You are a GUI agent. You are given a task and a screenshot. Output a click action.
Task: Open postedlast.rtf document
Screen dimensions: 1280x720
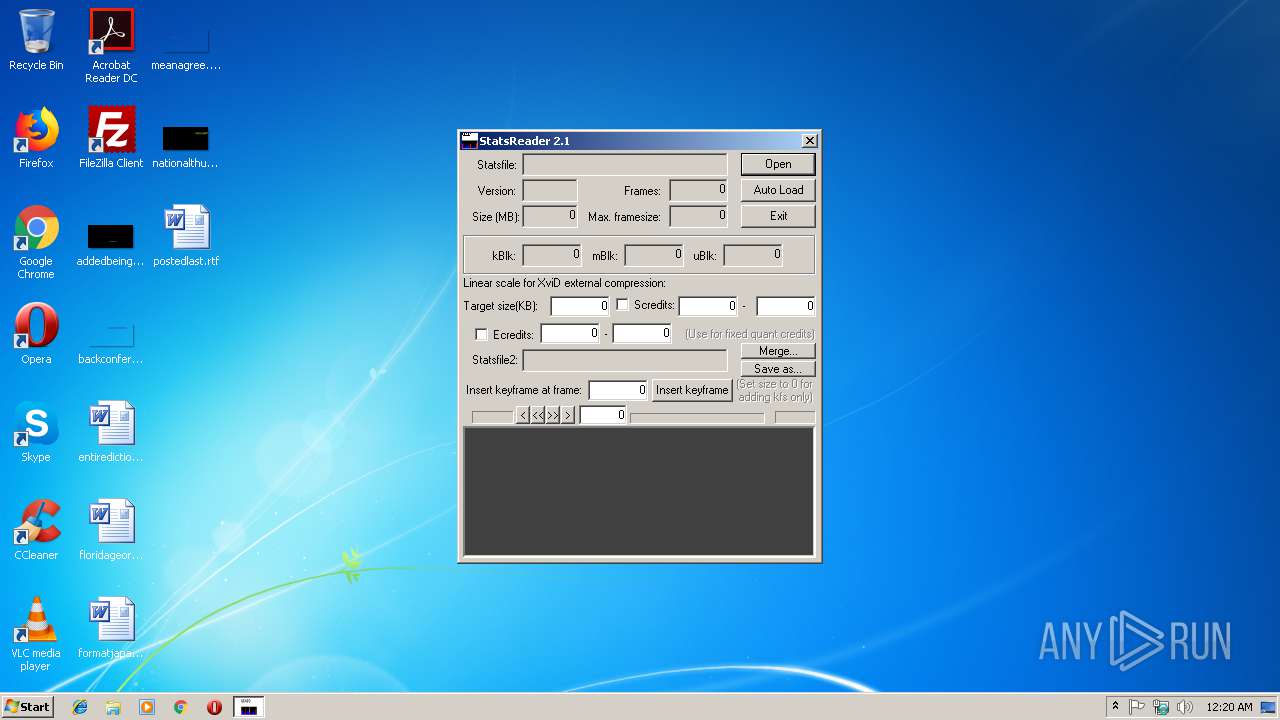186,236
